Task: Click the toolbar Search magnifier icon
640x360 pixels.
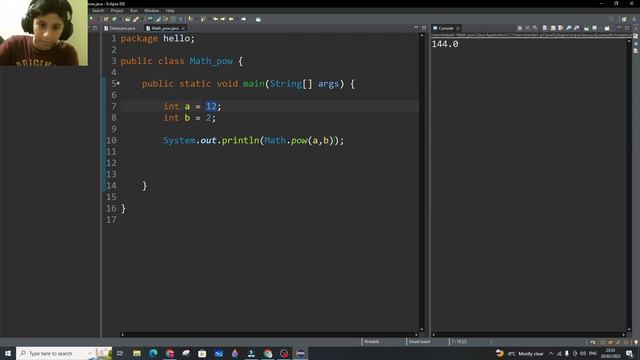Action: [611, 19]
